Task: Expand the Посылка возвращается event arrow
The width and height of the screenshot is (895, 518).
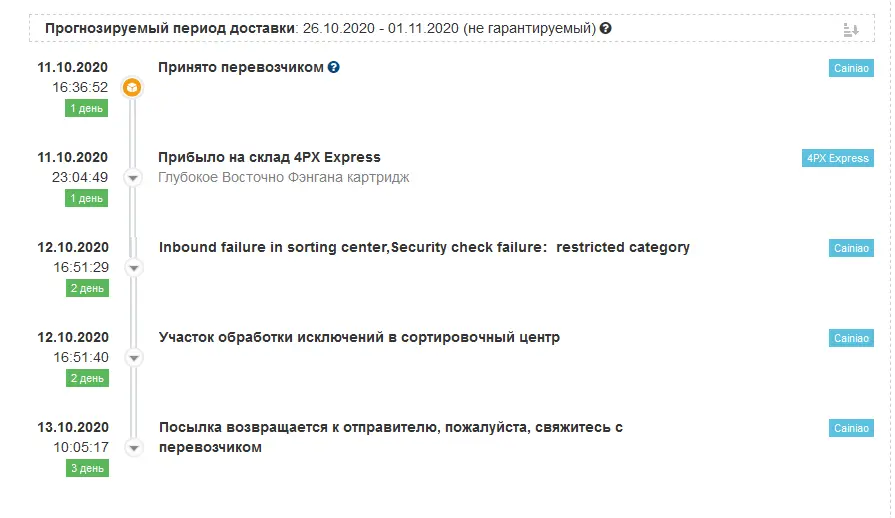Action: 134,448
